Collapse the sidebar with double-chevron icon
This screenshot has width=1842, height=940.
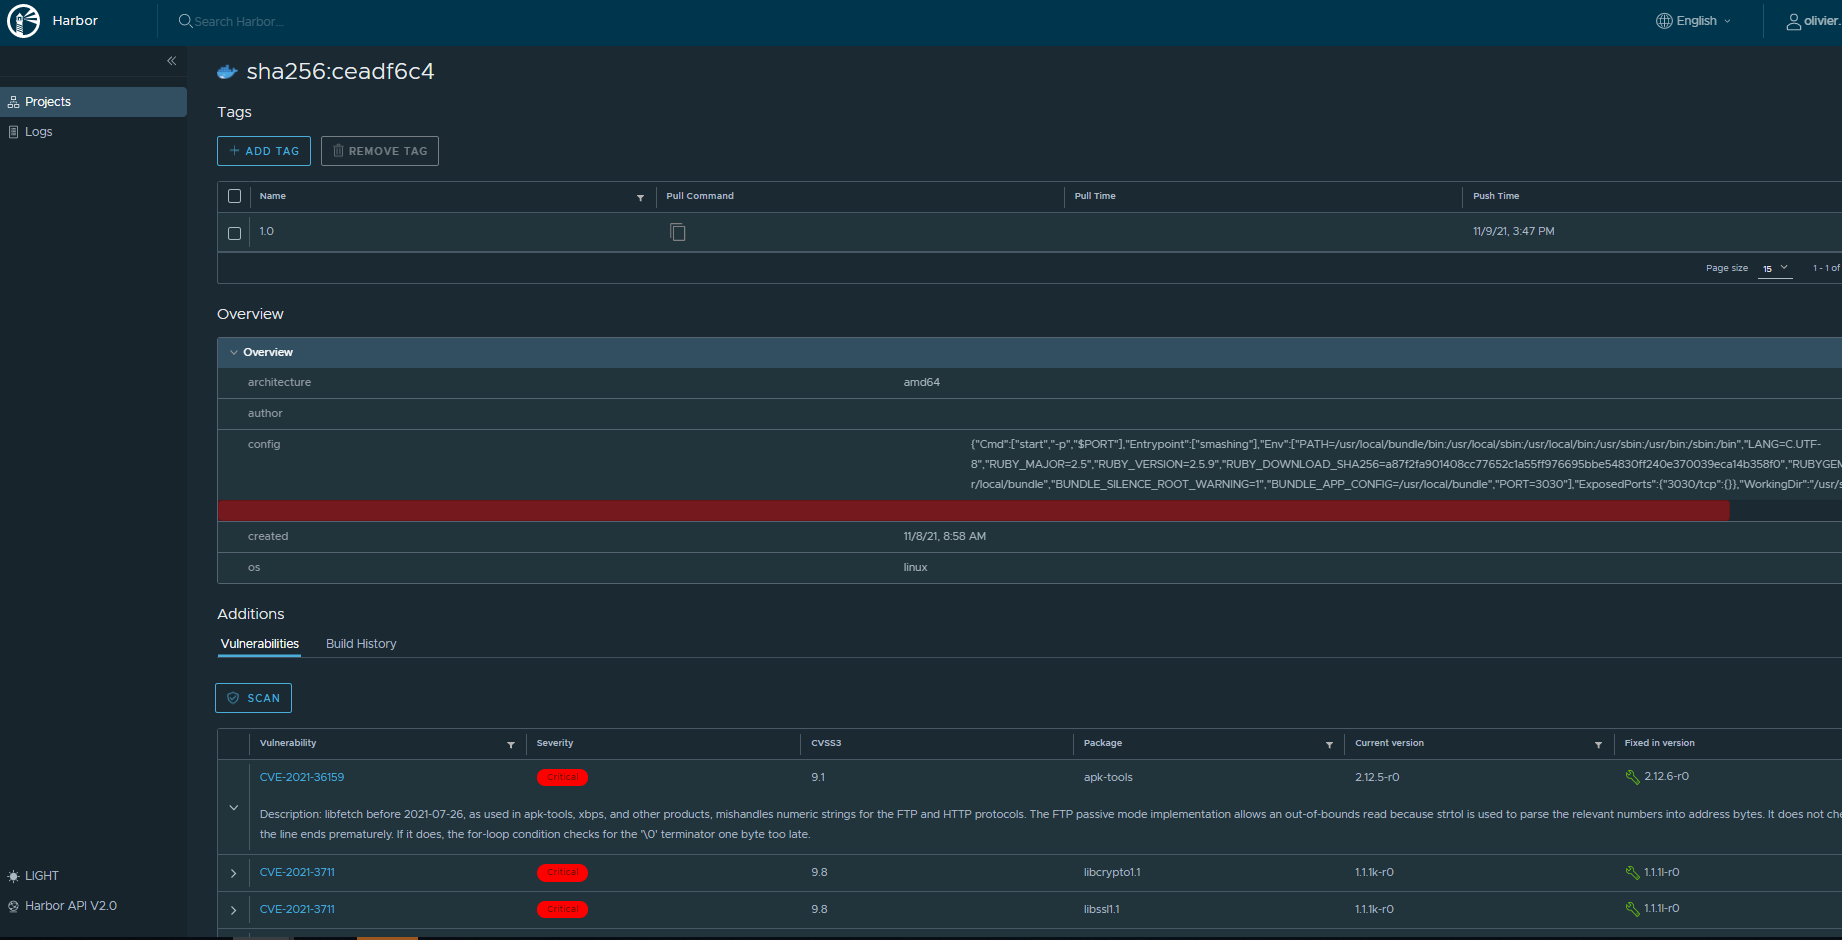pos(172,61)
